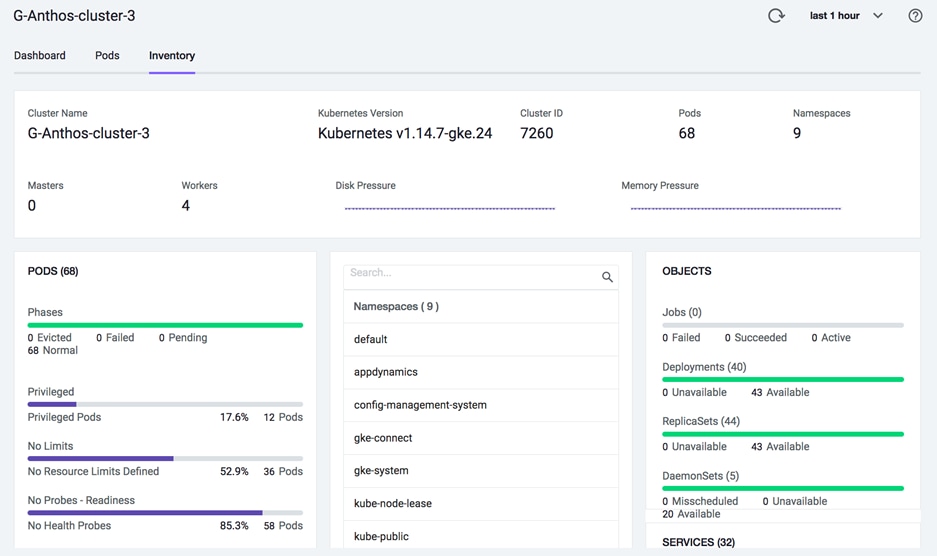The height and width of the screenshot is (556, 937).
Task: Select the Inventory tab
Action: pos(172,56)
